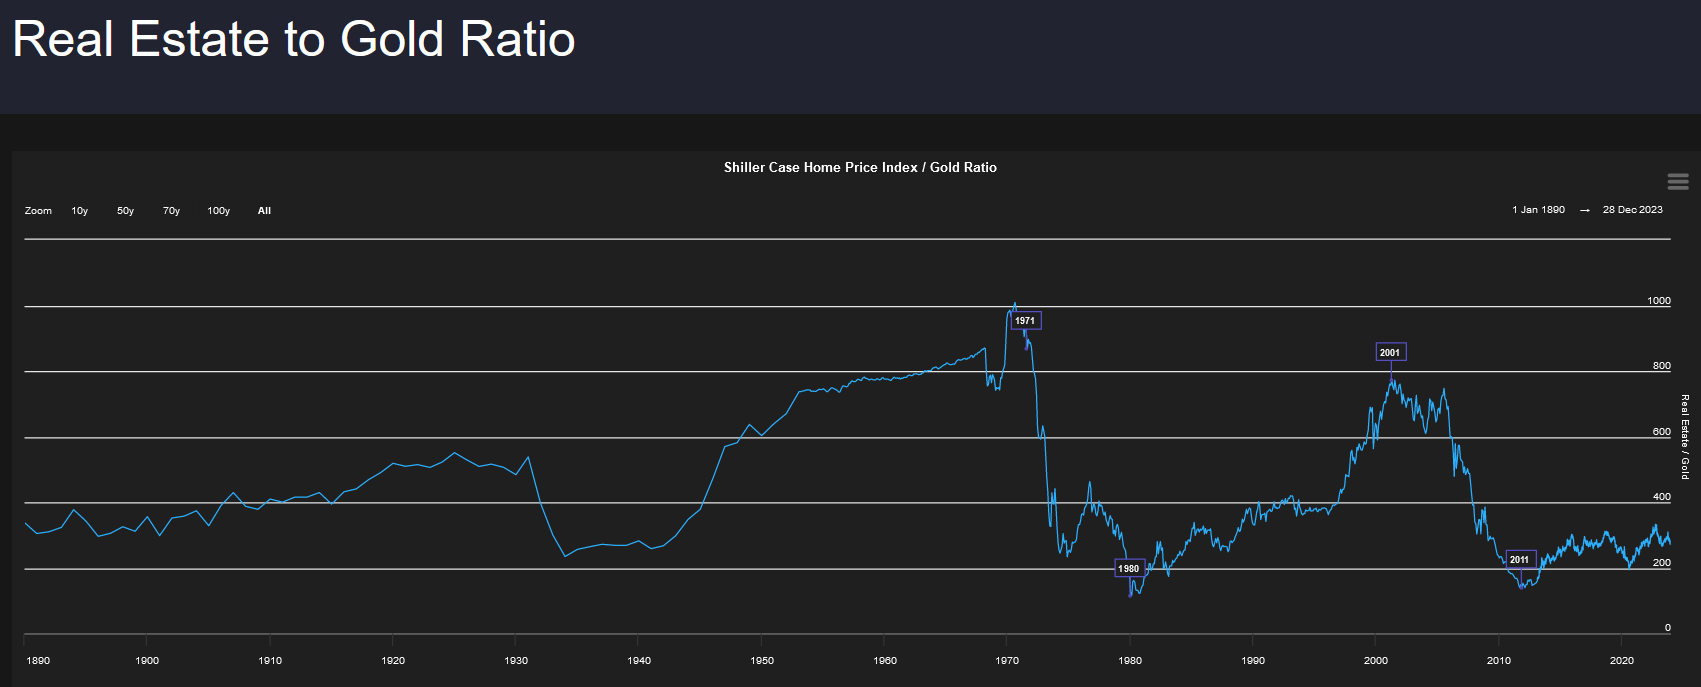Set zoom range to 10y

coord(80,211)
